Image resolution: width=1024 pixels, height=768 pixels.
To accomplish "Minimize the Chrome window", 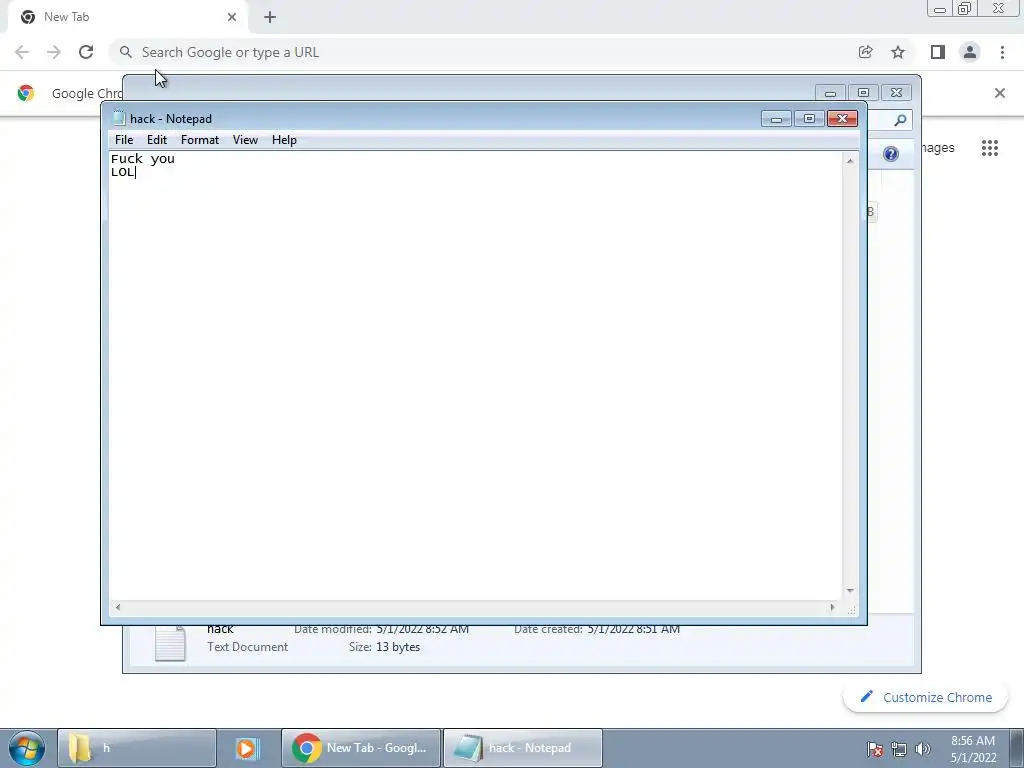I will (940, 9).
